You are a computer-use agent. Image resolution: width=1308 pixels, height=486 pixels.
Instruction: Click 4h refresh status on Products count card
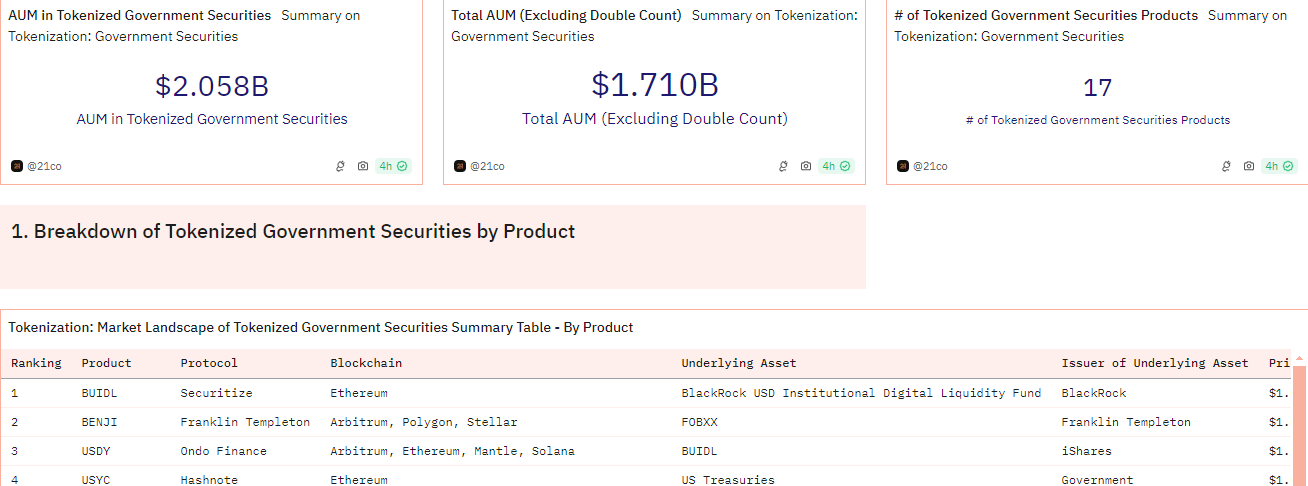(x=1279, y=166)
